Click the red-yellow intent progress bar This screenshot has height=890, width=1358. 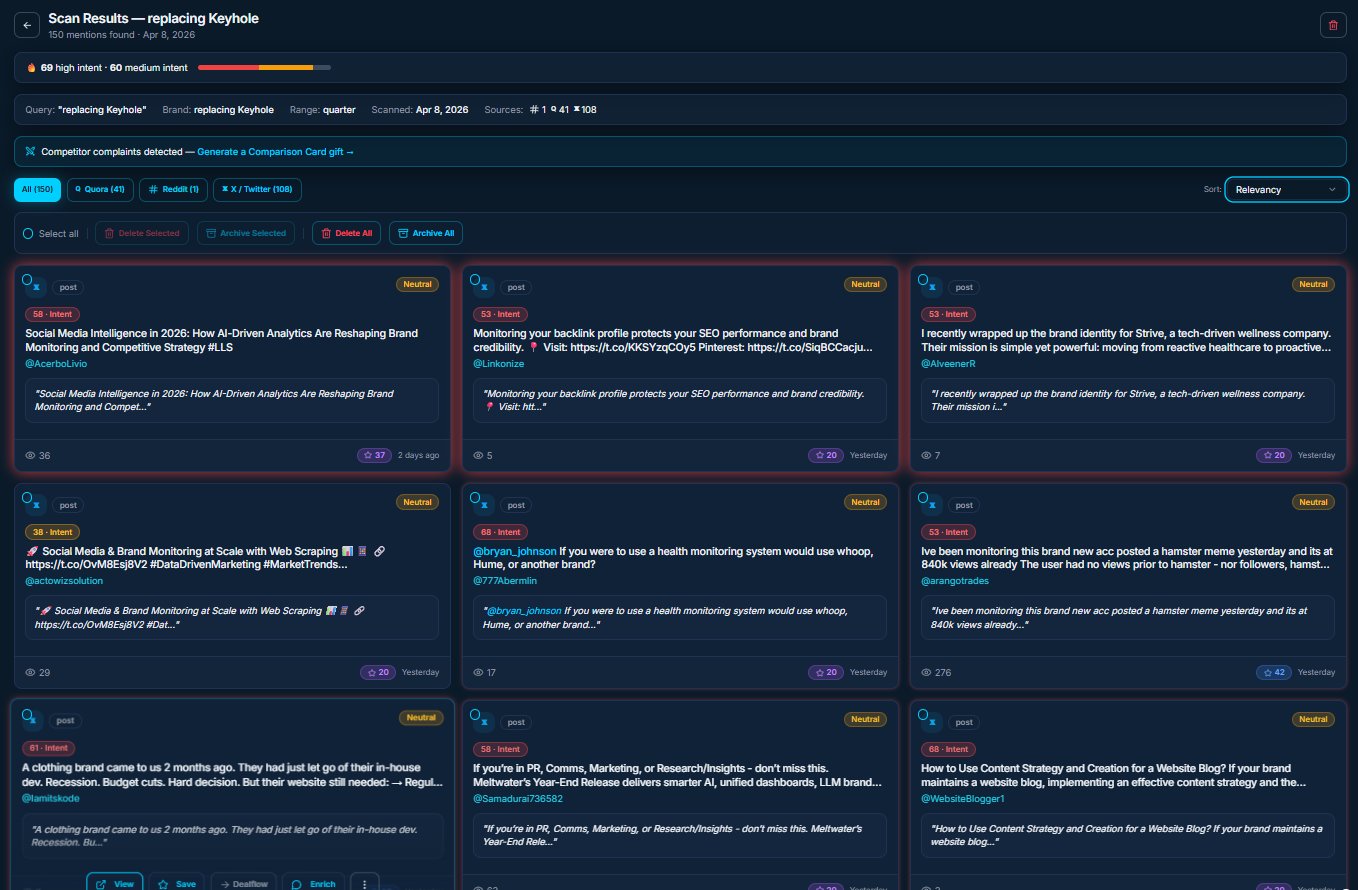265,67
